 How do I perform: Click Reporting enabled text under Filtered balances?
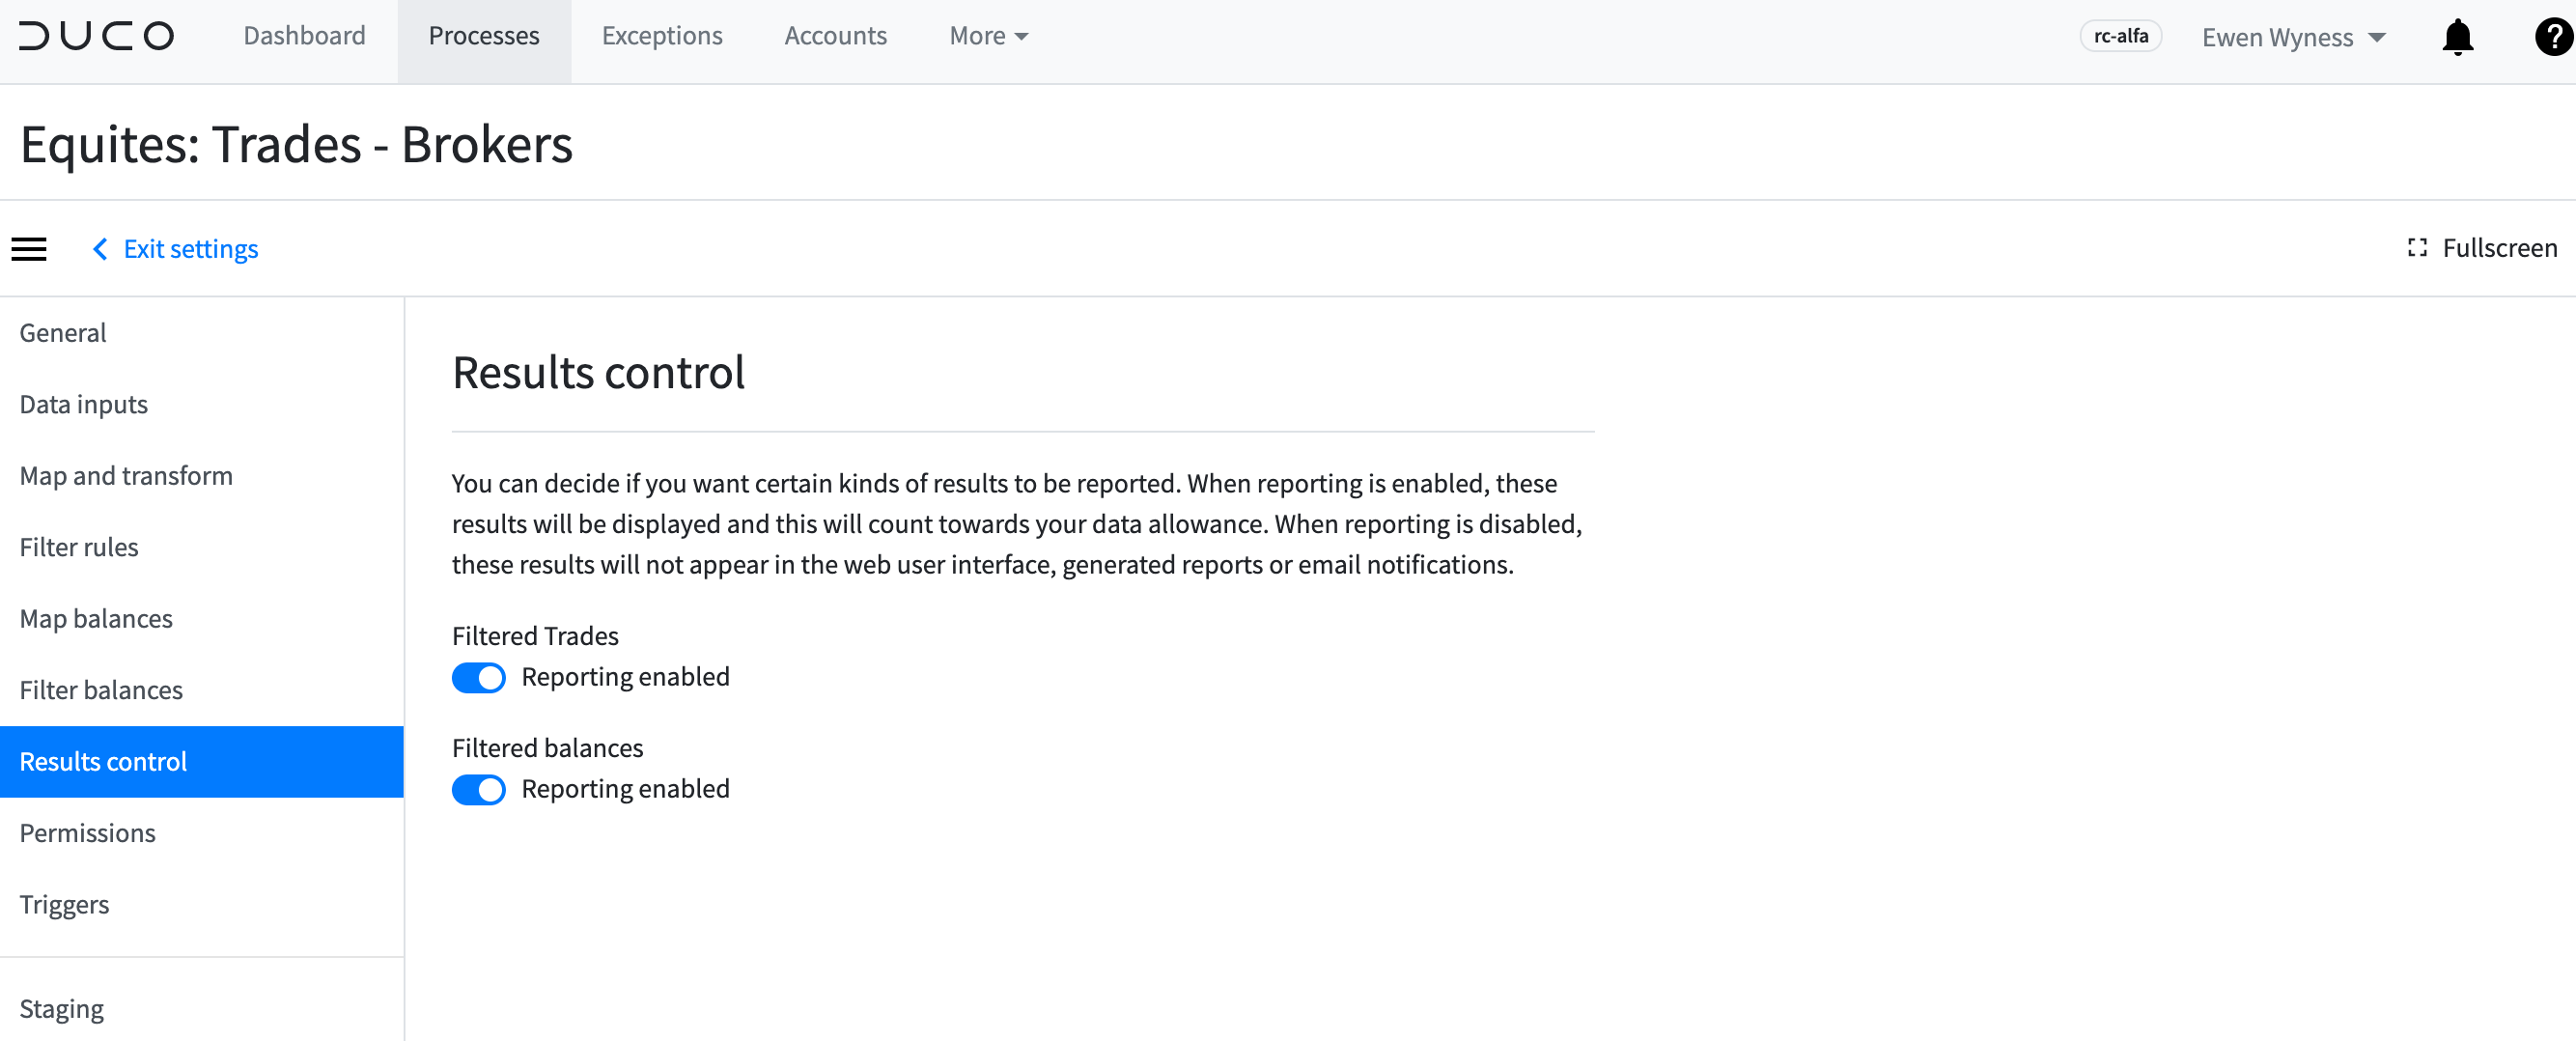[625, 789]
